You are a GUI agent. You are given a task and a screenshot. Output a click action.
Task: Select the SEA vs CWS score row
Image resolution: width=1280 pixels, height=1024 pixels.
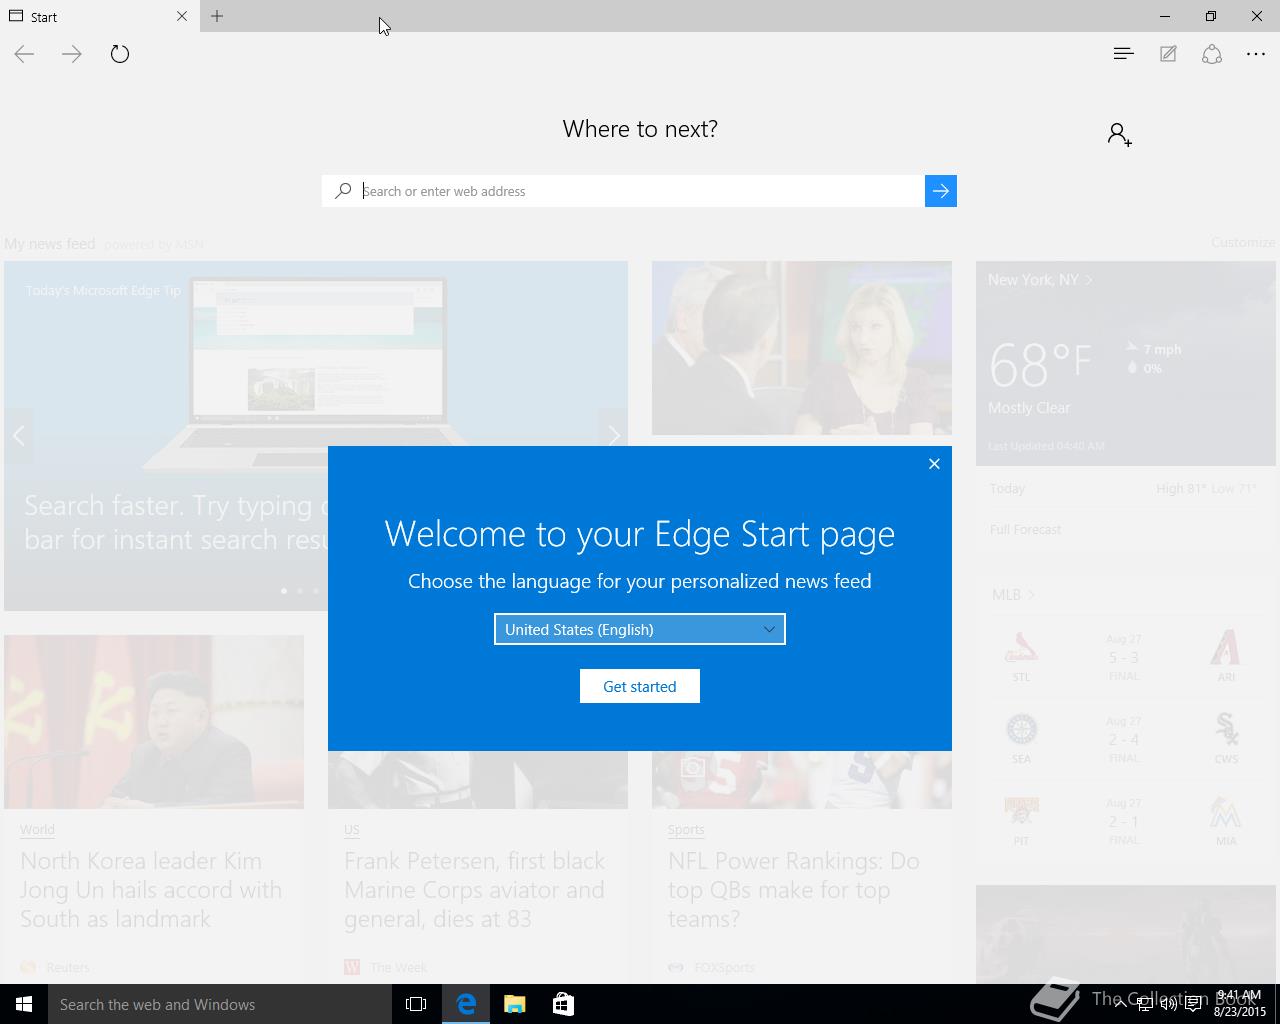point(1124,739)
